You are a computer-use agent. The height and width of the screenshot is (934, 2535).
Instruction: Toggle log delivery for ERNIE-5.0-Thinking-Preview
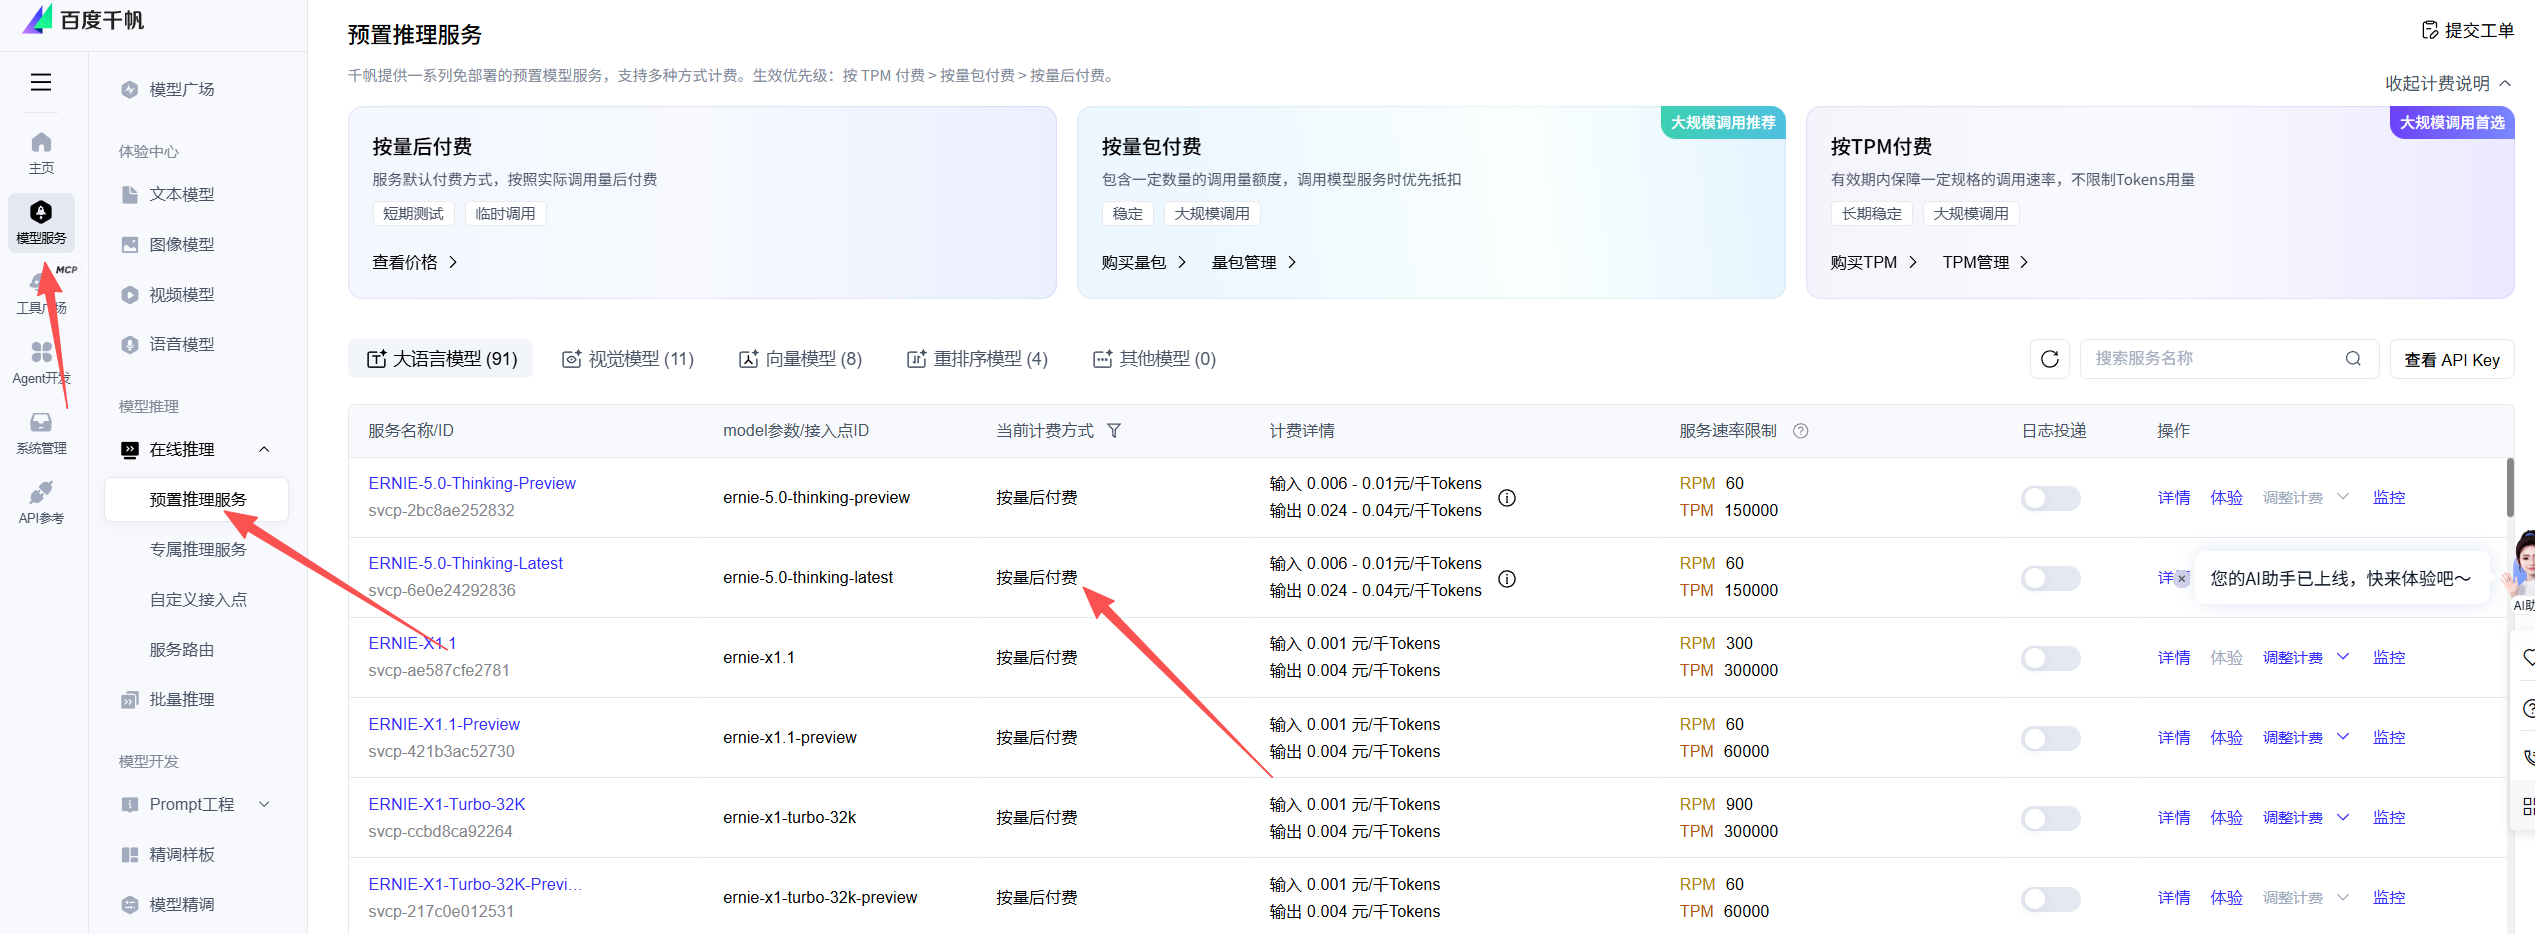click(2050, 498)
